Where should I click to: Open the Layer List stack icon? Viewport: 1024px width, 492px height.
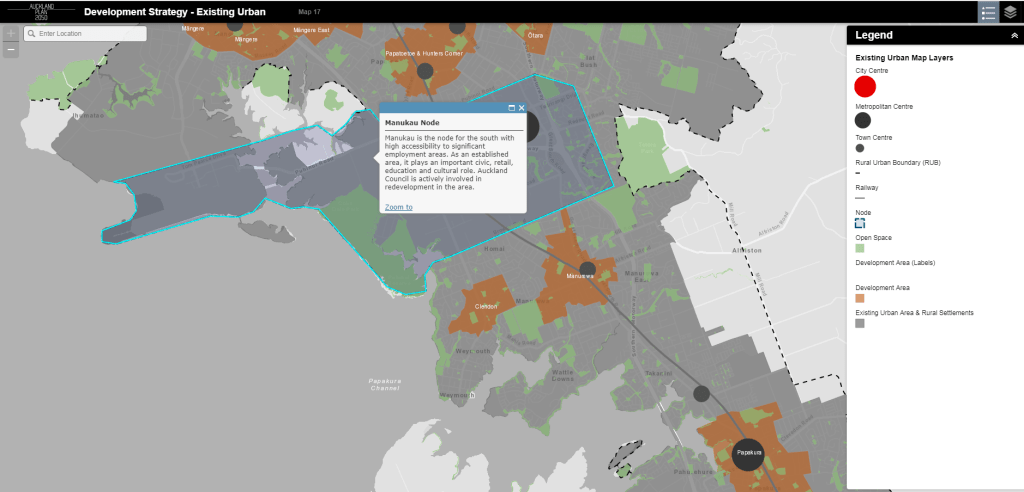tap(1011, 12)
